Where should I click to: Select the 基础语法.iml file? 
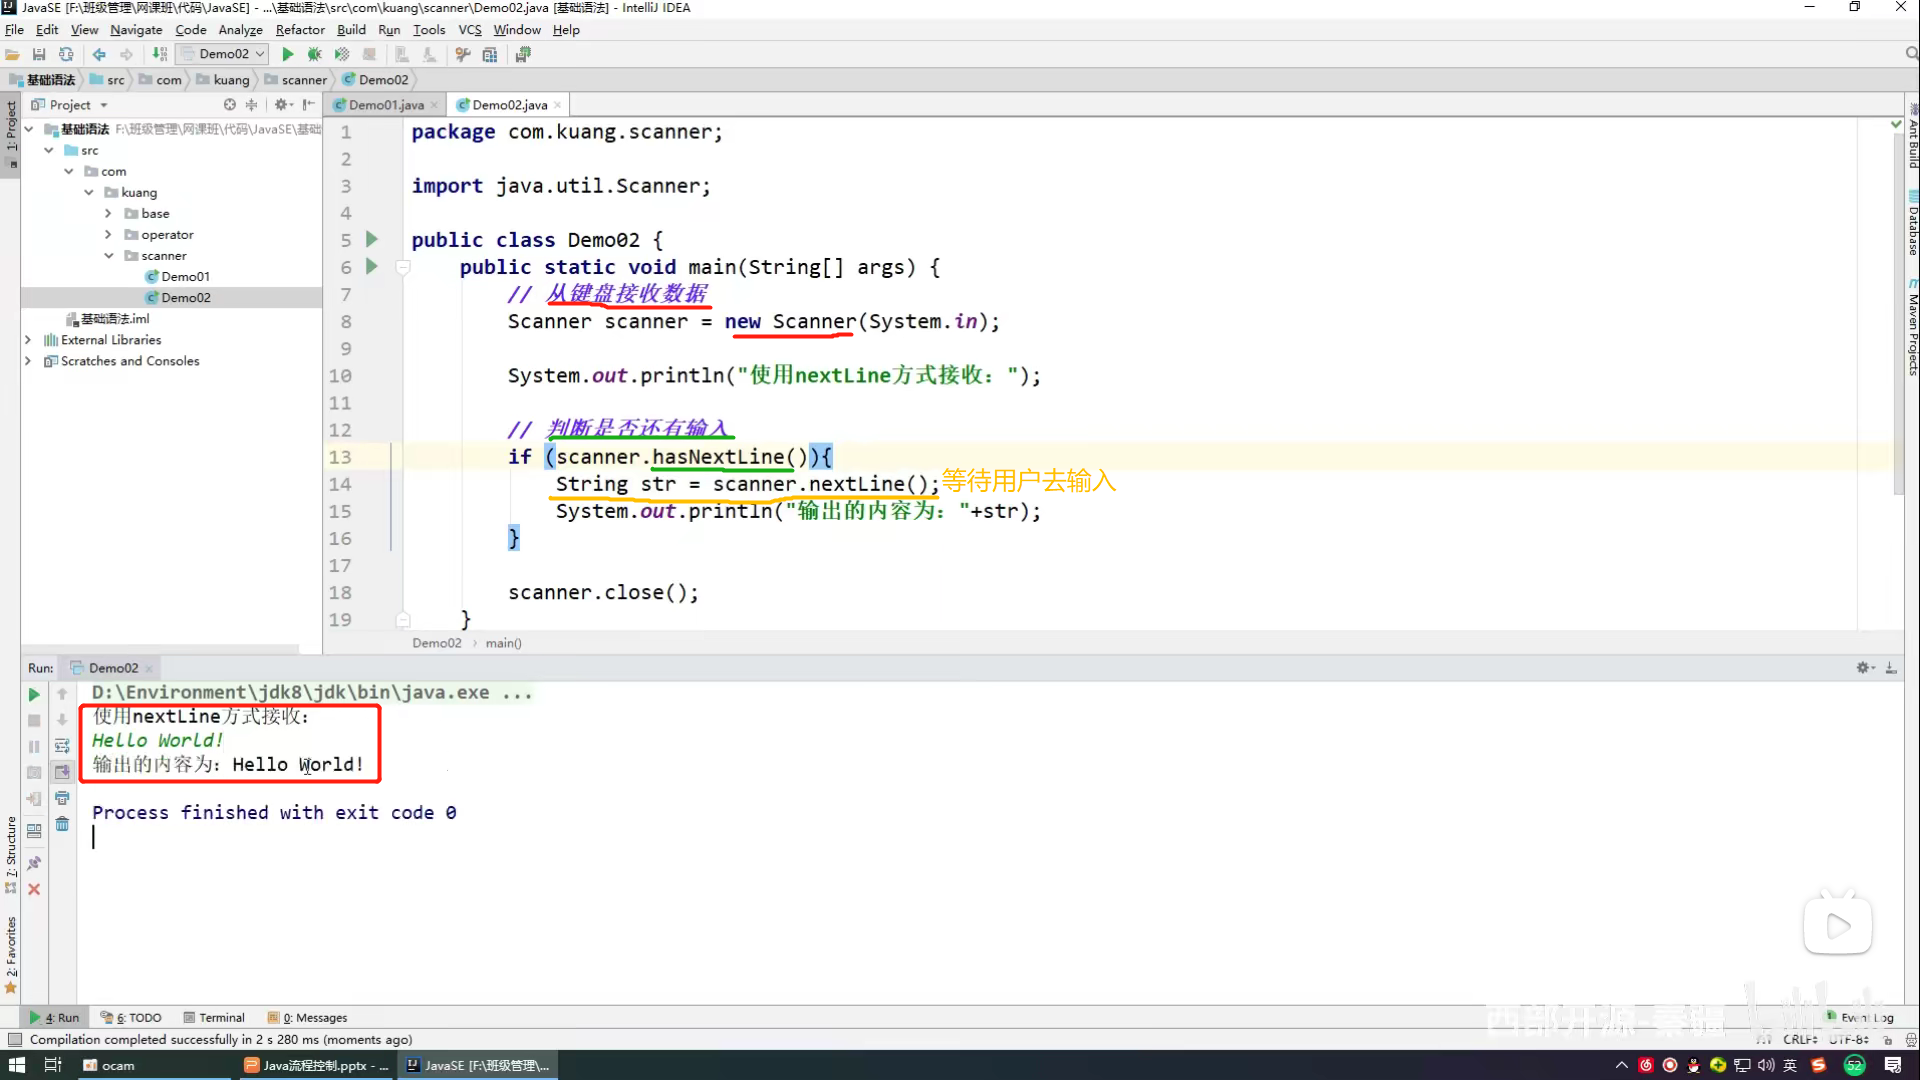click(x=107, y=319)
